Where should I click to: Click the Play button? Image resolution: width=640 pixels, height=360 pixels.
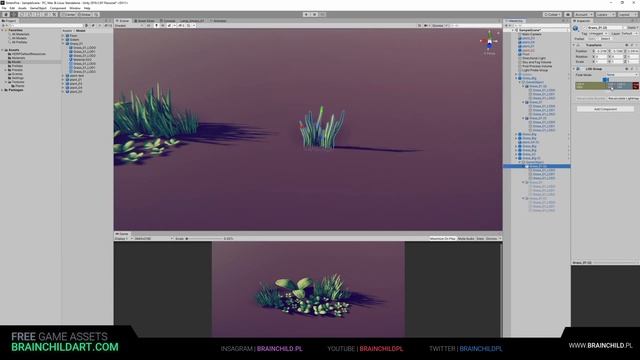coord(306,14)
